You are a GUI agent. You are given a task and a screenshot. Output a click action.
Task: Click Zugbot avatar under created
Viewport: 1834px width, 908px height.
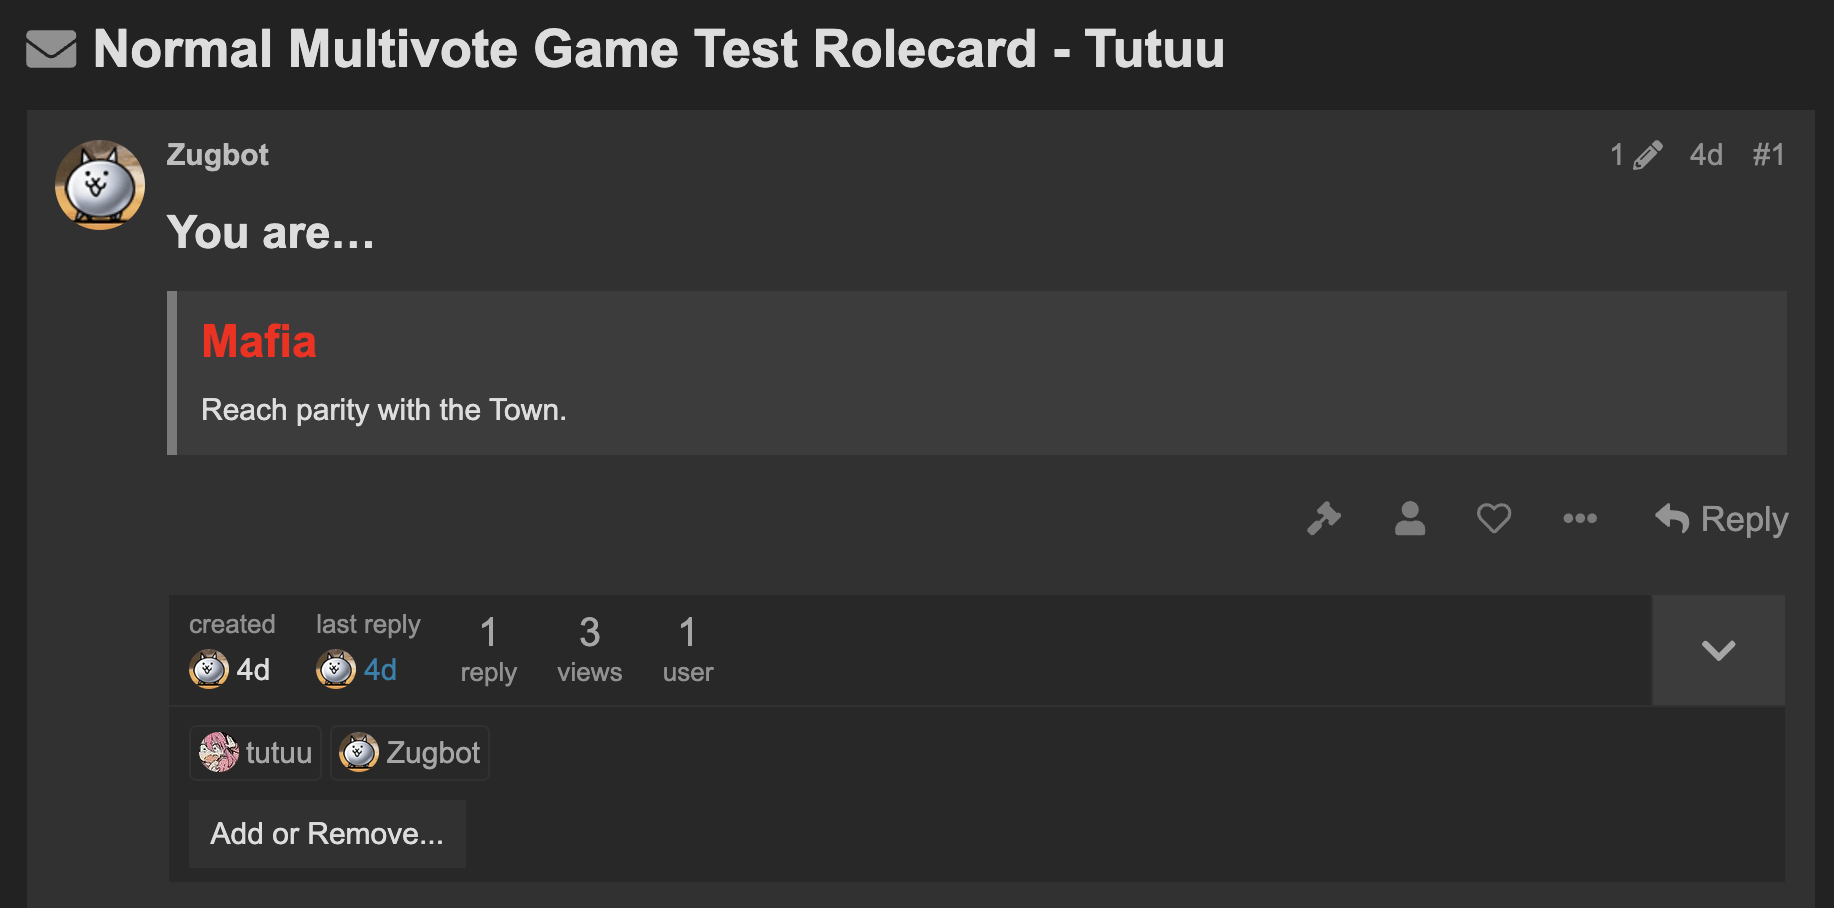(209, 669)
